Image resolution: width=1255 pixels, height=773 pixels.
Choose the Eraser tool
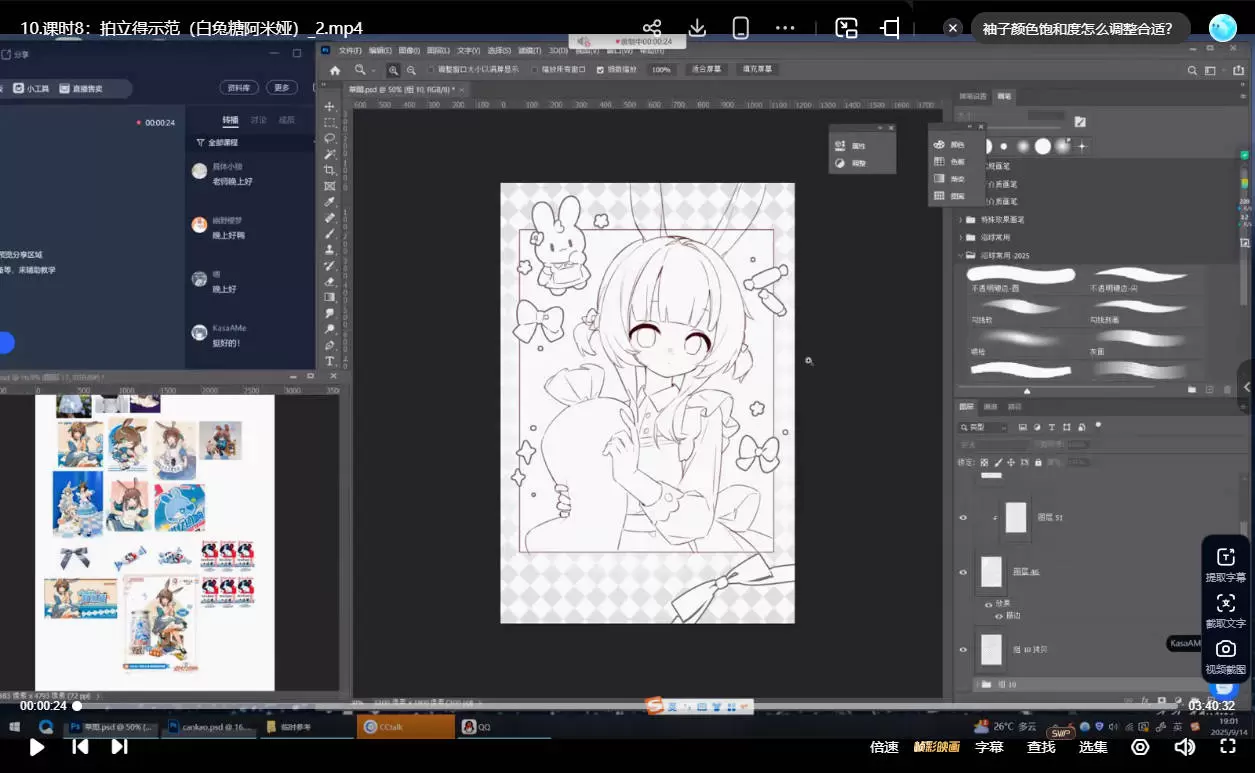(x=330, y=281)
